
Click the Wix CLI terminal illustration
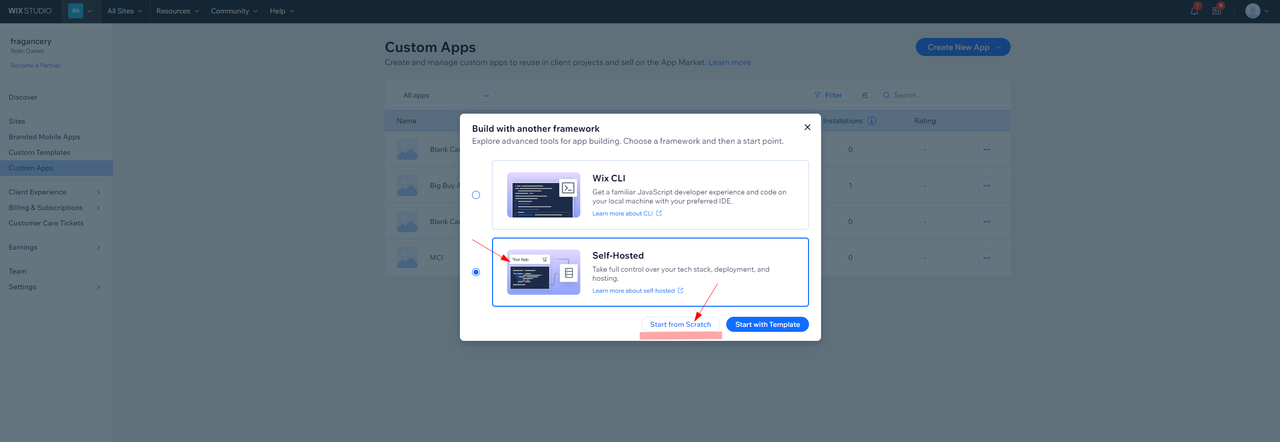coord(543,195)
